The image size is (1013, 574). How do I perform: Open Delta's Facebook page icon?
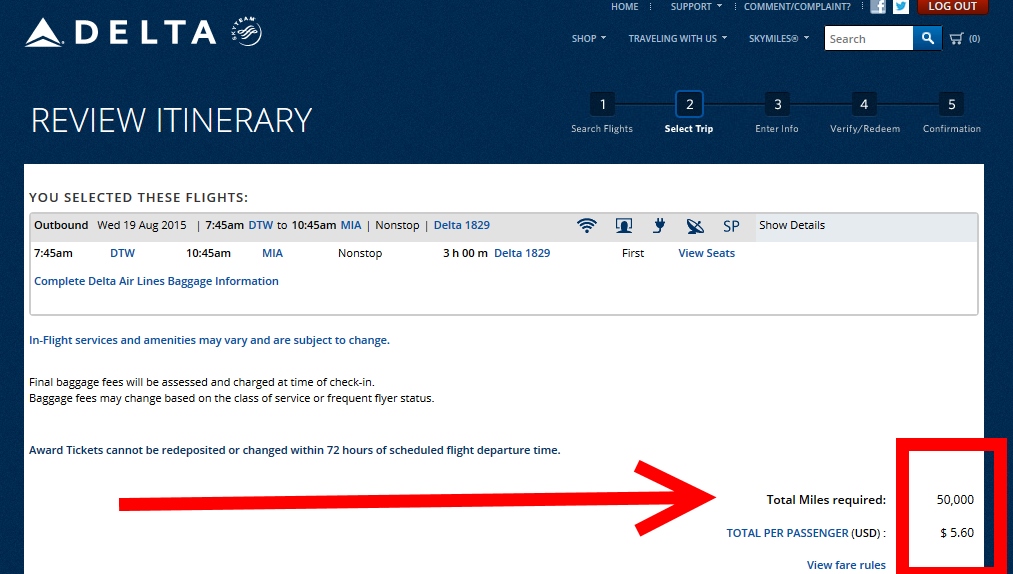pos(878,6)
